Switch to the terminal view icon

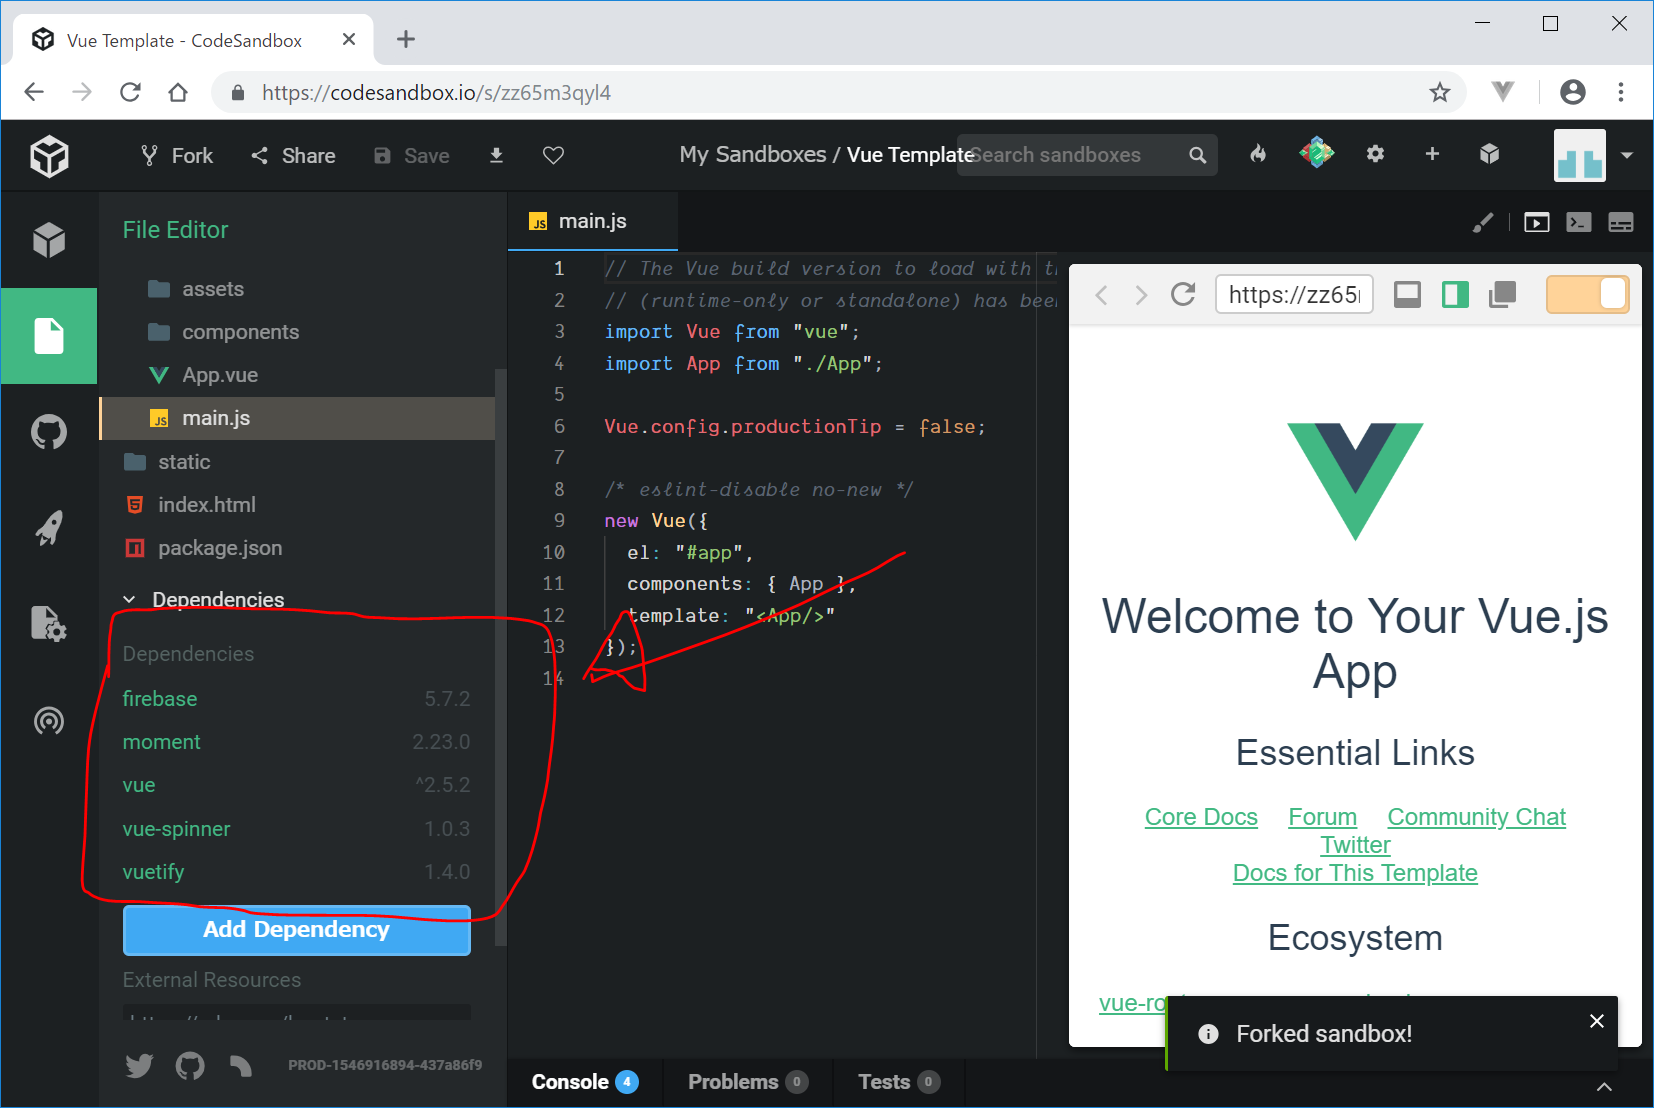(x=1579, y=222)
